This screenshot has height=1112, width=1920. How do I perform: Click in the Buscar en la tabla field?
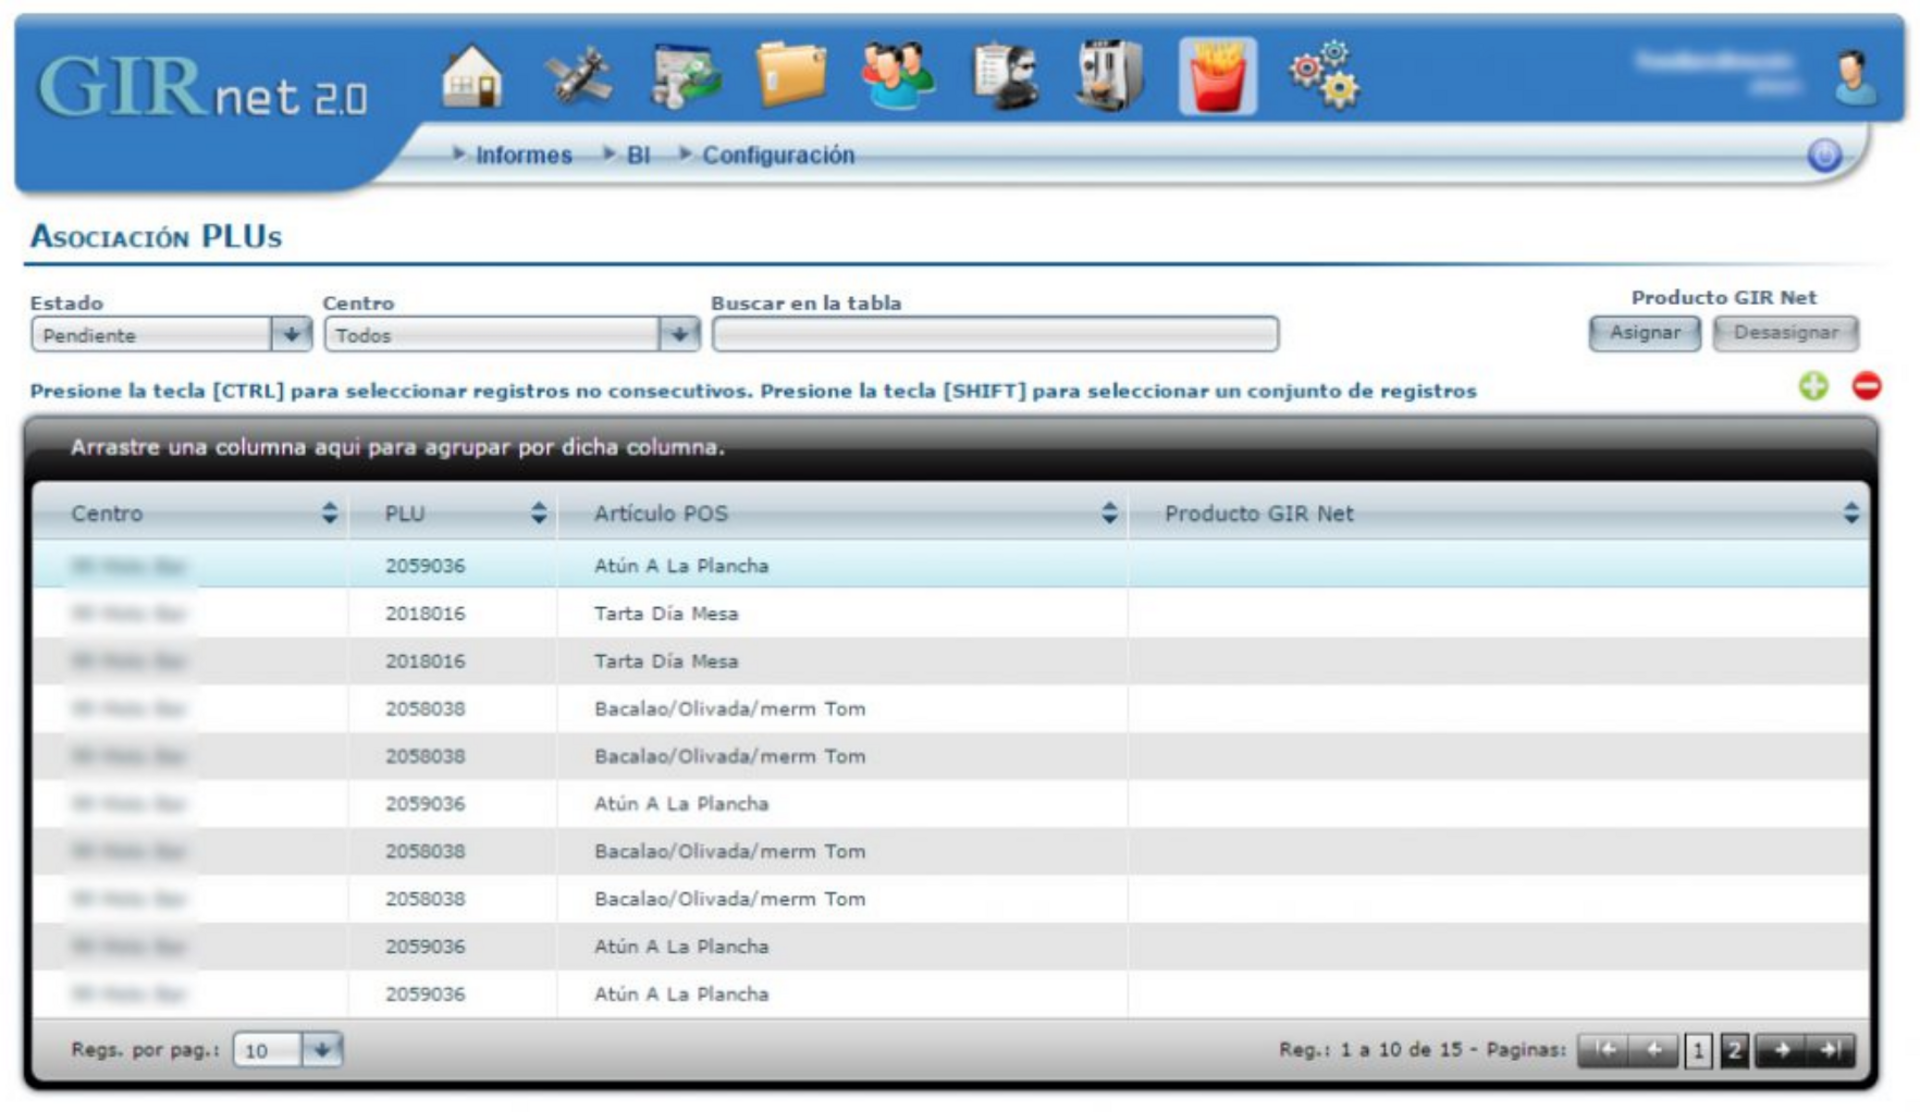pyautogui.click(x=994, y=334)
